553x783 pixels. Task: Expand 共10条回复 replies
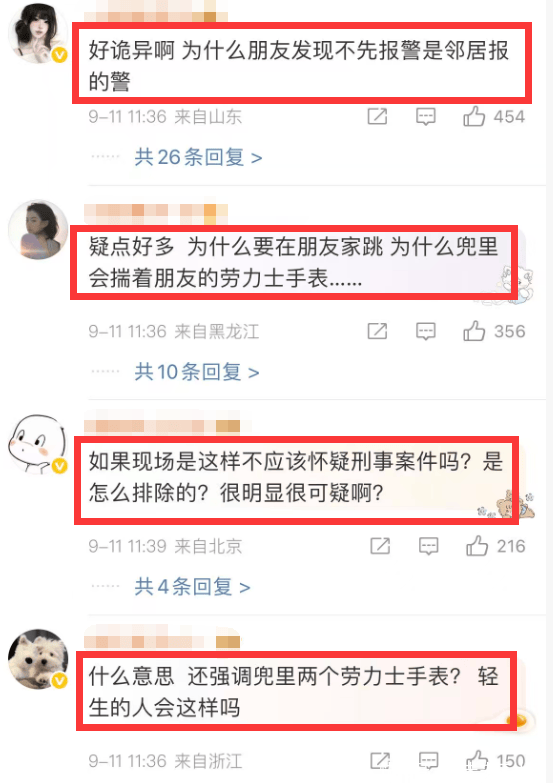(x=197, y=372)
